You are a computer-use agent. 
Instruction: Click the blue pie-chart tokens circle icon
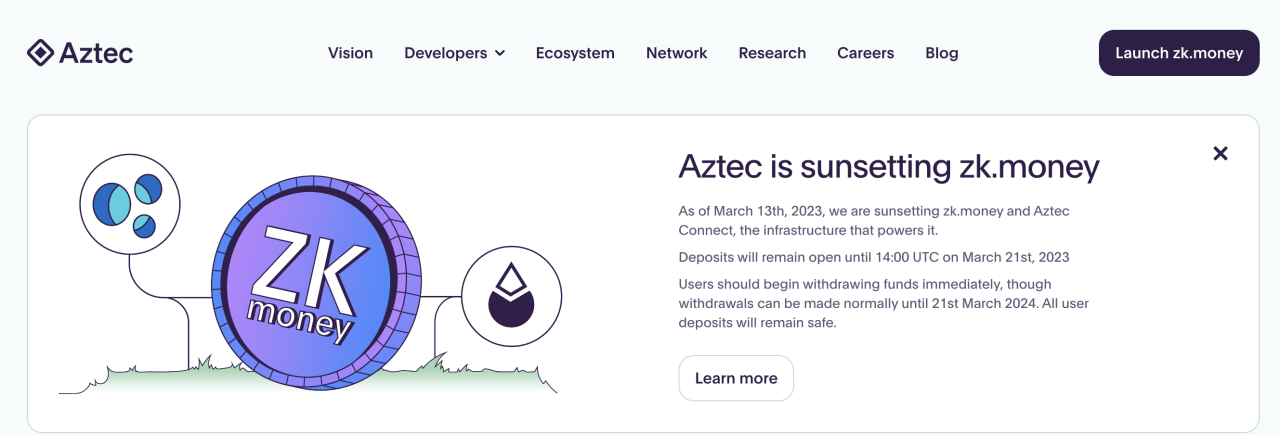tap(129, 205)
